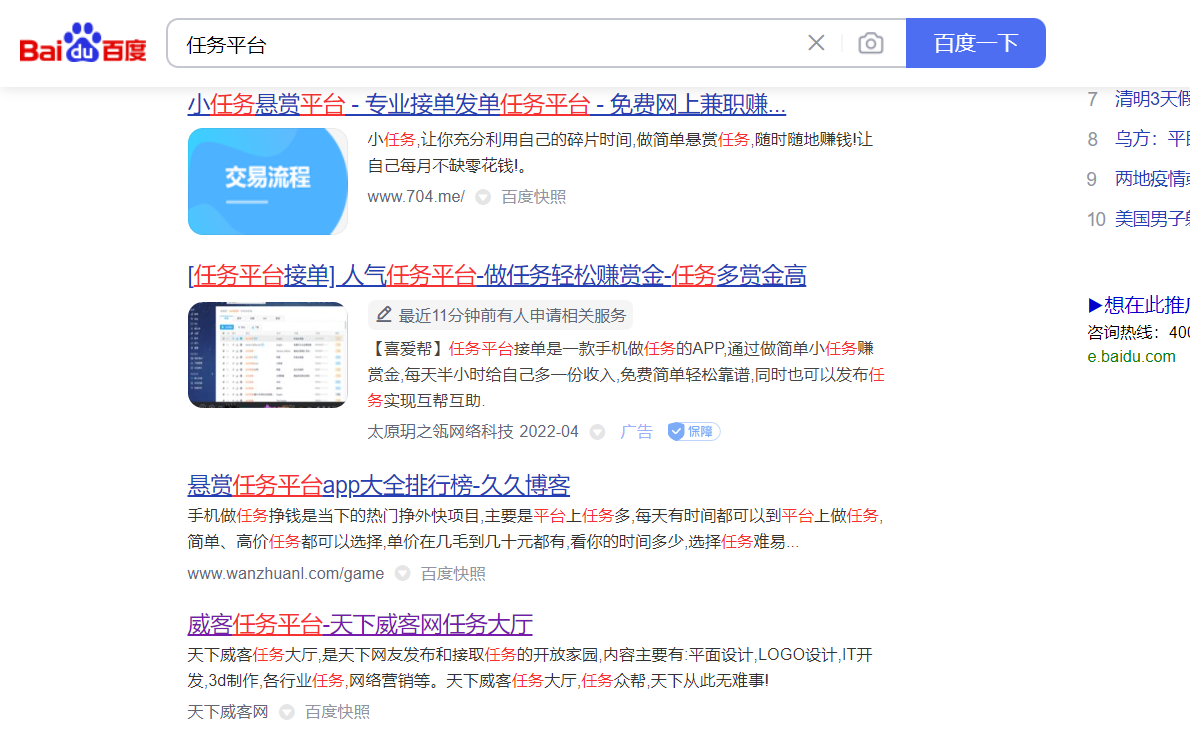Expand dropdown arrow beside 太原玥之瓴网络科技
Viewport: 1190px width, 735px height.
(597, 432)
